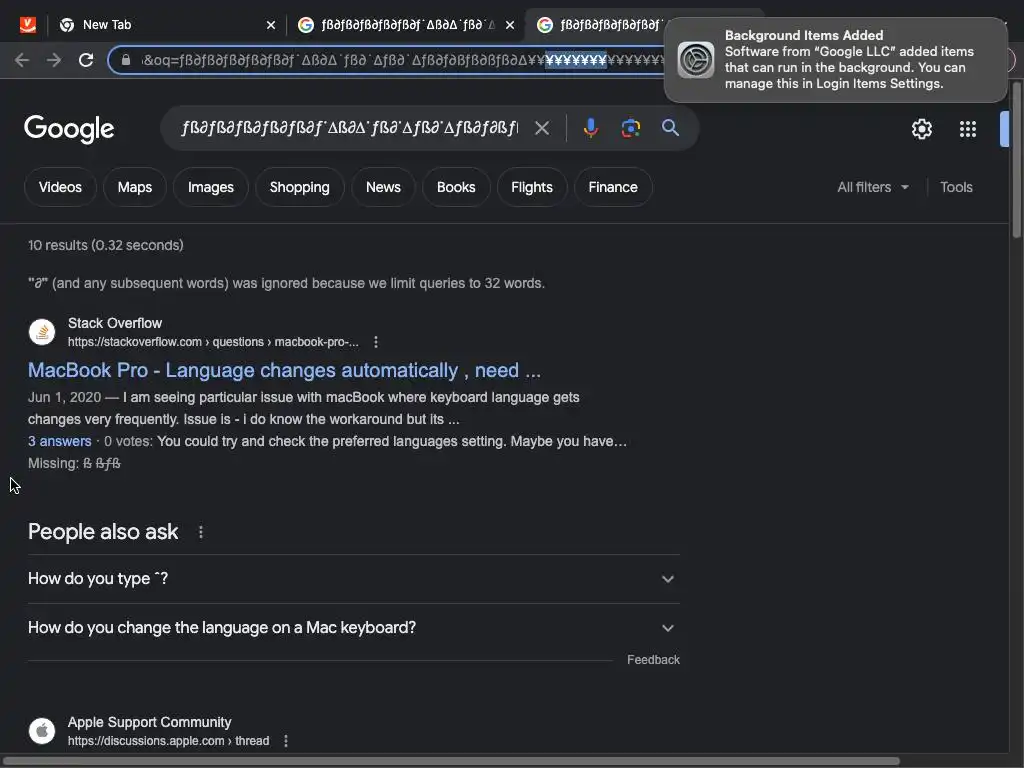Filter results by Shopping

pos(299,187)
